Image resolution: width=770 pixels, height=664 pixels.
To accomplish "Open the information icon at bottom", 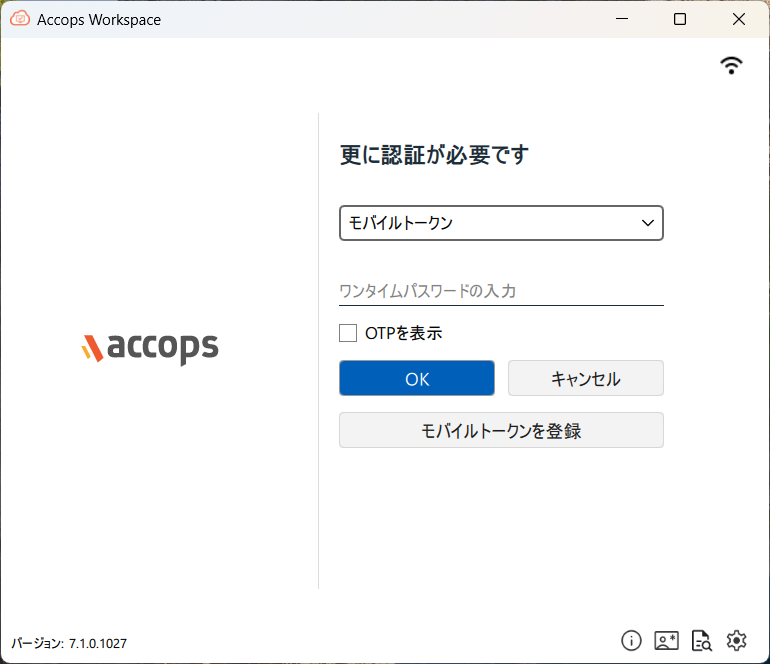I will pyautogui.click(x=631, y=640).
